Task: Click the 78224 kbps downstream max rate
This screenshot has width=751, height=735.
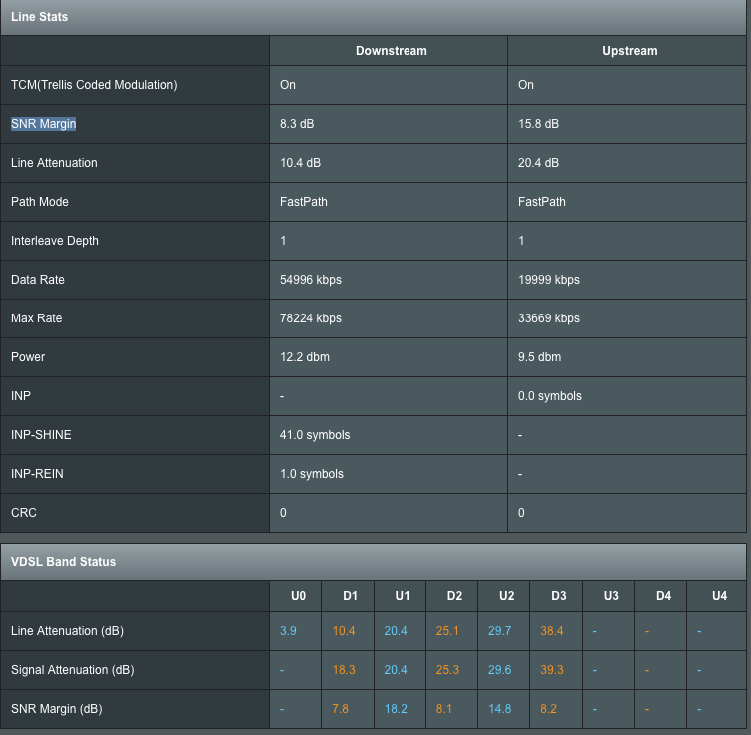Action: coord(311,319)
